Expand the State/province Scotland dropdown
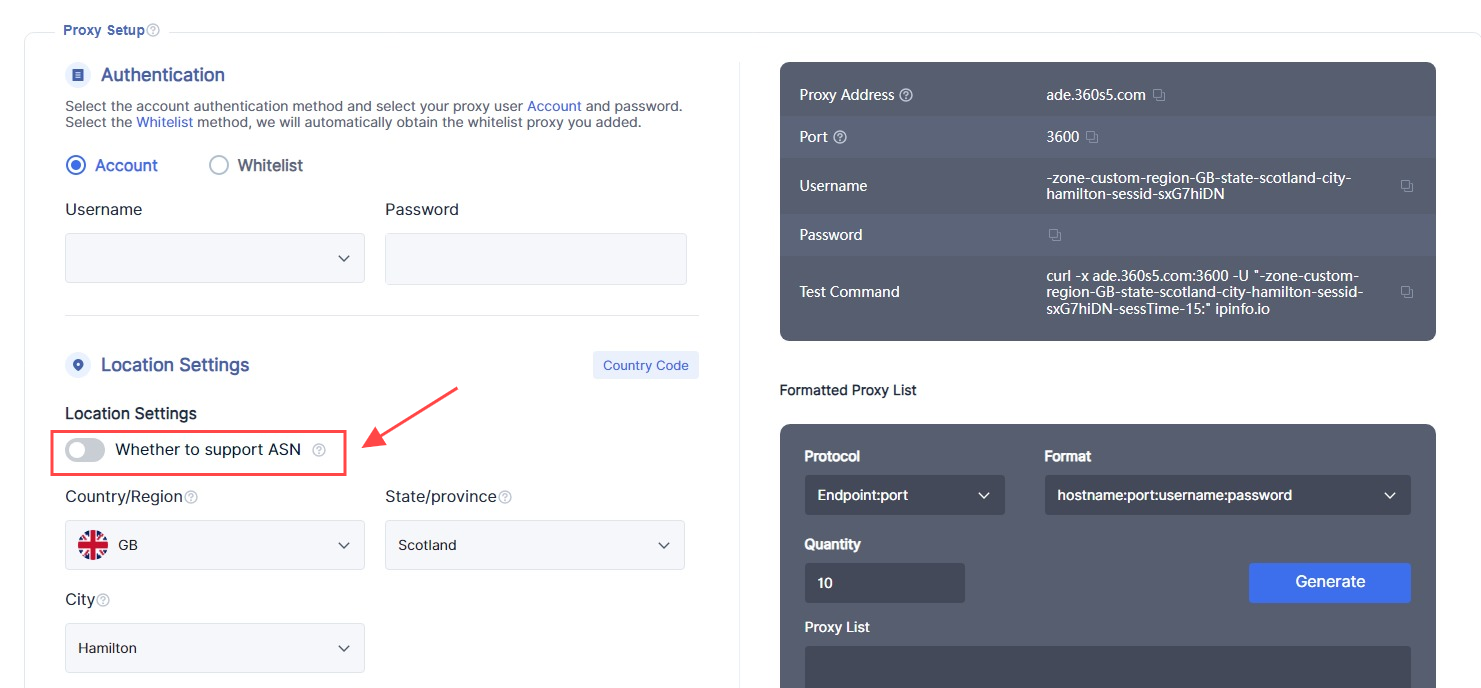This screenshot has width=1481, height=688. point(534,545)
